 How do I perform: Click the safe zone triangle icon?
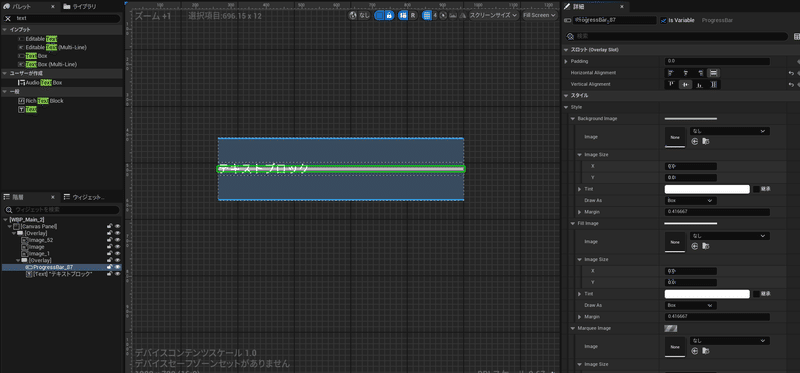pyautogui.click(x=462, y=15)
